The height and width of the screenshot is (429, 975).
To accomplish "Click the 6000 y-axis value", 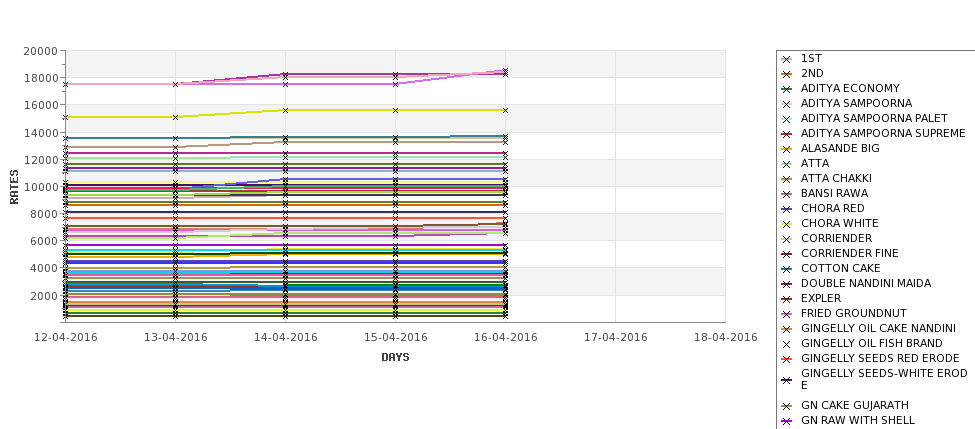I will tap(44, 241).
